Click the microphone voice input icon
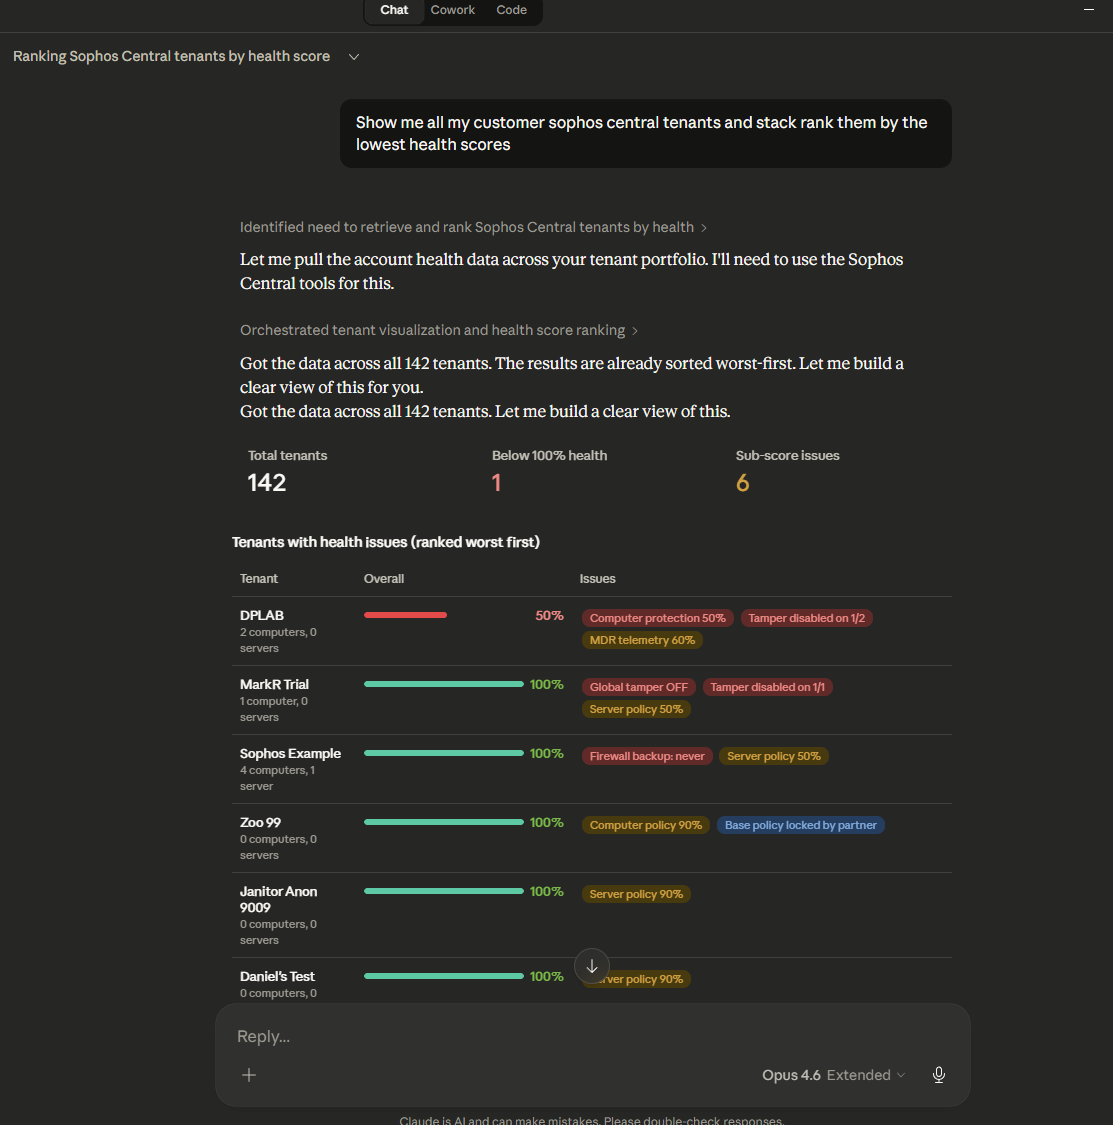The image size is (1113, 1125). pyautogui.click(x=939, y=1075)
